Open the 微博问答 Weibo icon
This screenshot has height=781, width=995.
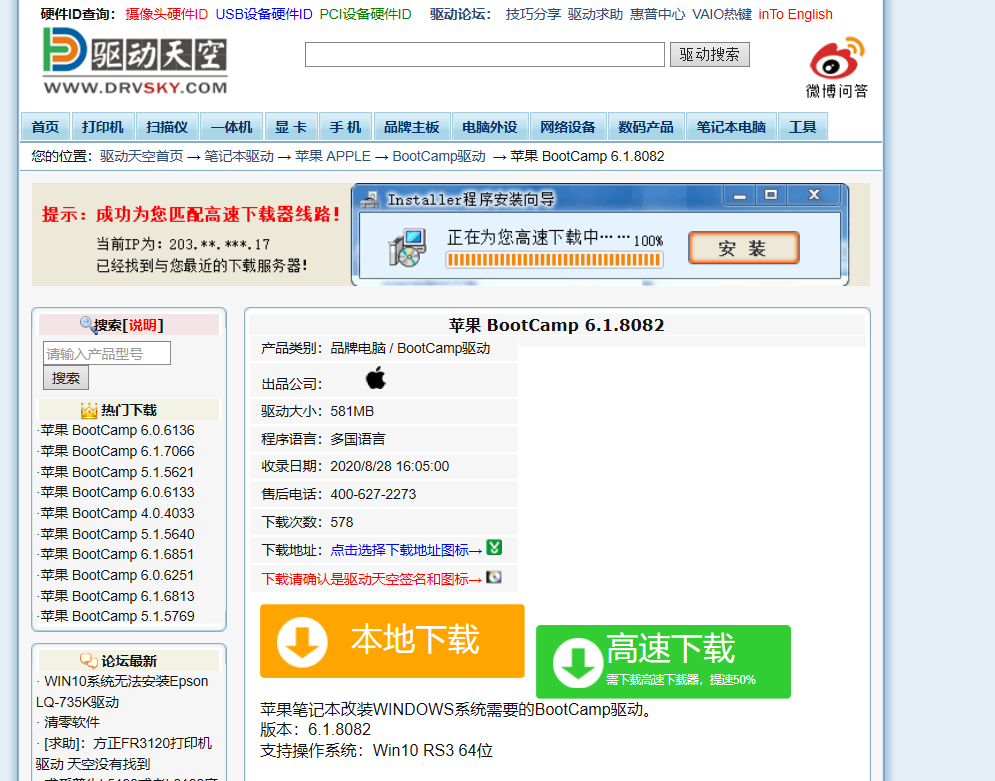[836, 60]
